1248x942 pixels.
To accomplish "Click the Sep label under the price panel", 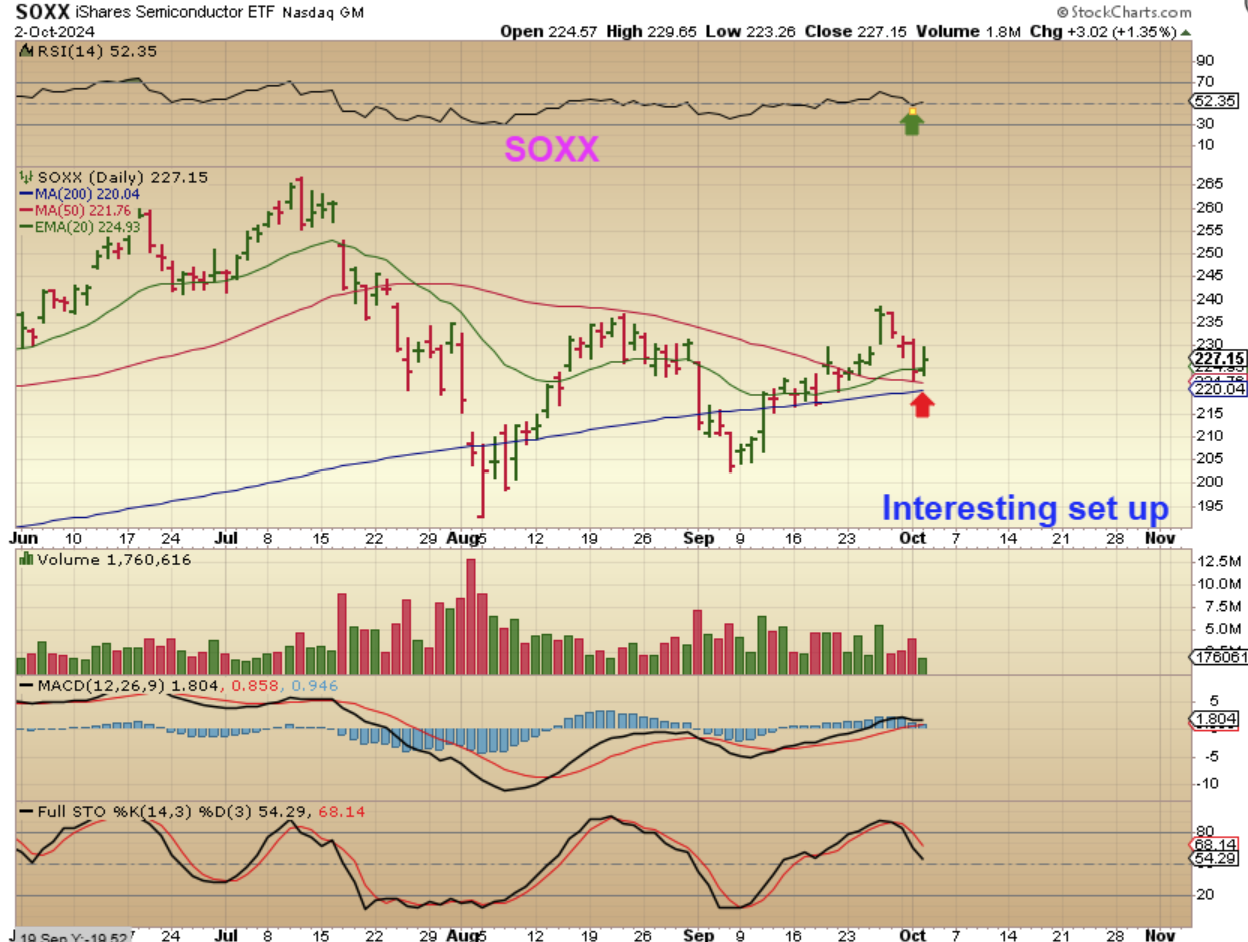I will [x=701, y=538].
